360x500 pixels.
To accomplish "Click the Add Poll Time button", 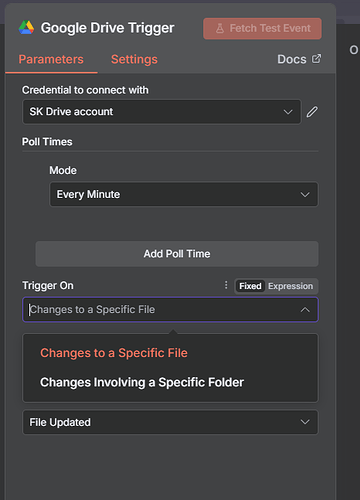I will coord(177,254).
